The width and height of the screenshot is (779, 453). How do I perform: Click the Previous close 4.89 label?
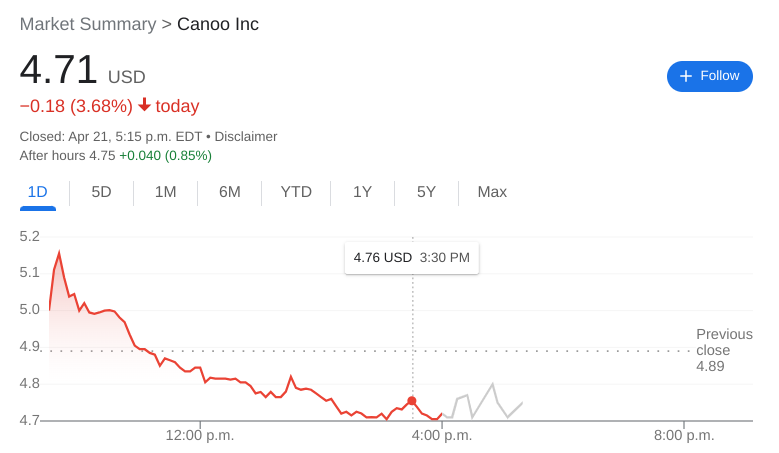click(x=723, y=350)
